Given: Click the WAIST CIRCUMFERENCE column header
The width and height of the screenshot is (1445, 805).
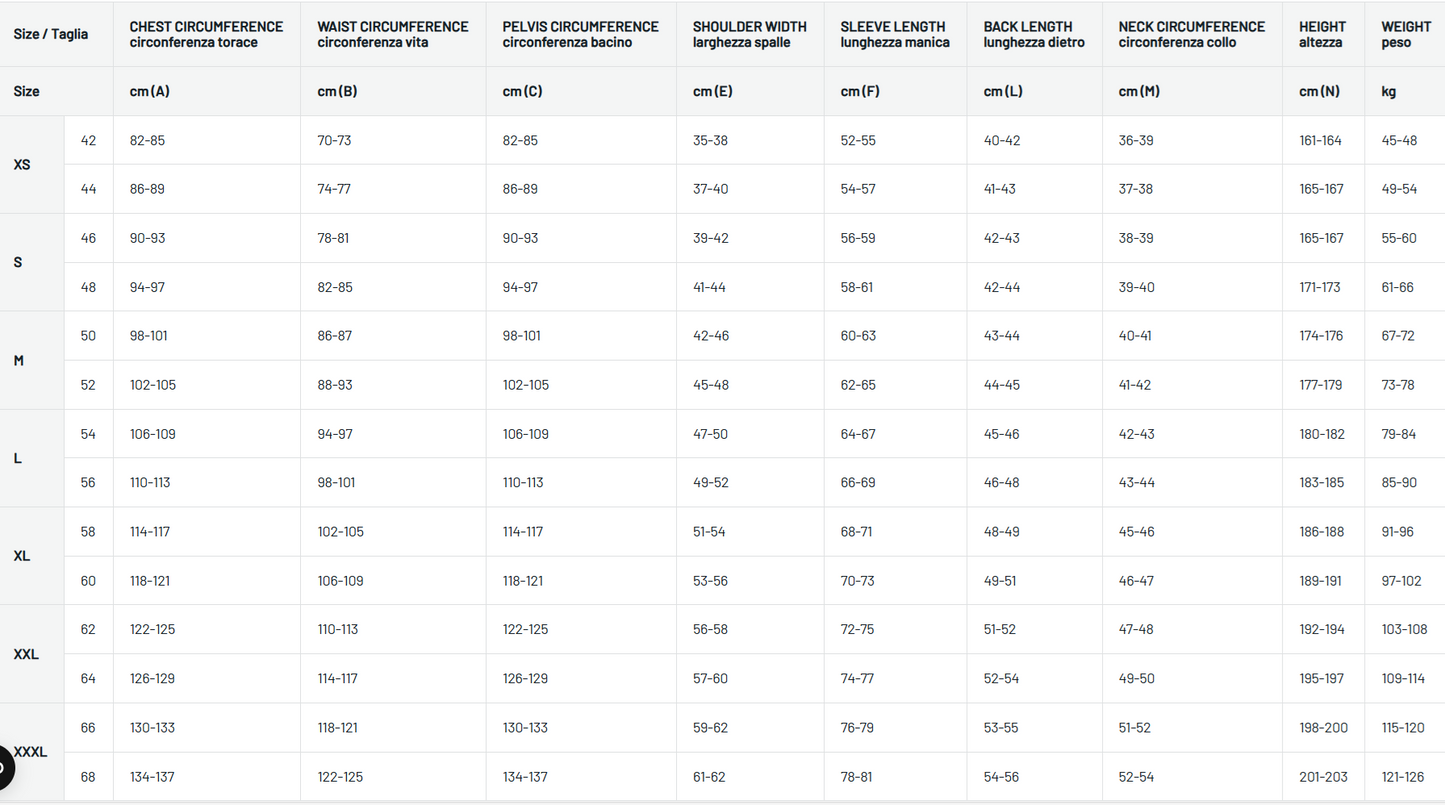Looking at the screenshot, I should (x=392, y=34).
